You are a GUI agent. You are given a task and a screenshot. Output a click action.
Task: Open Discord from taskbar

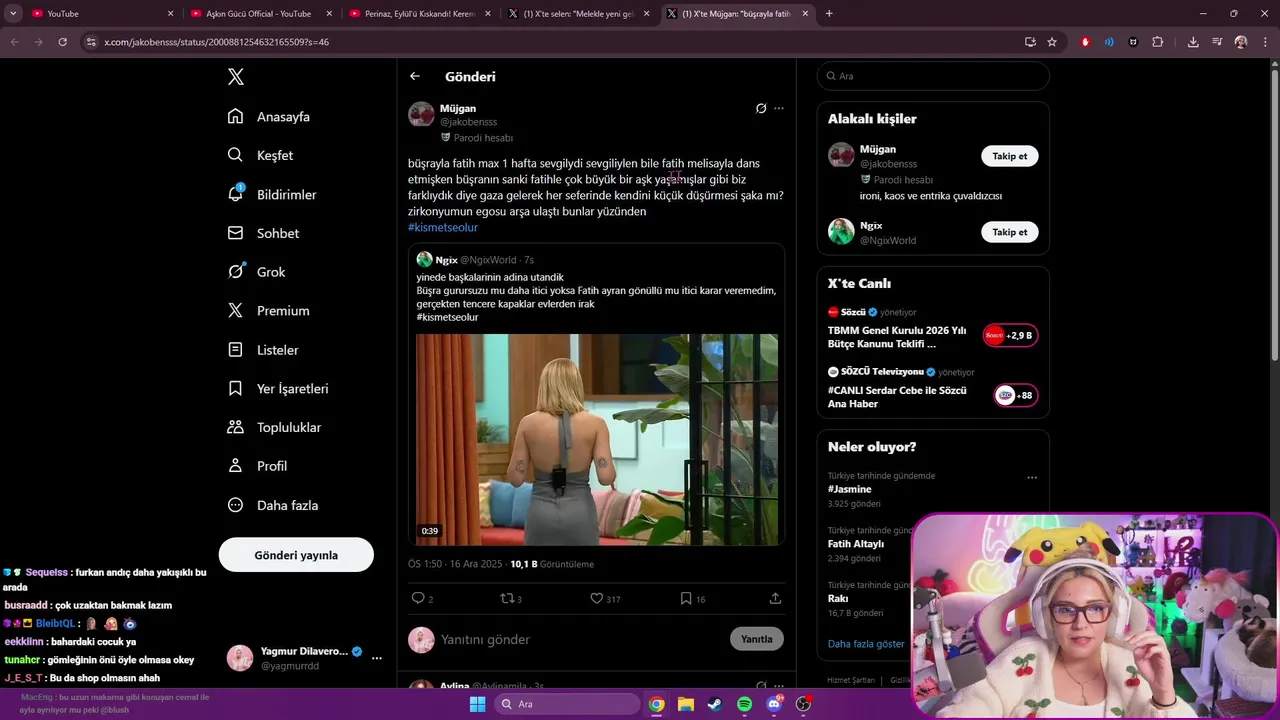tap(774, 704)
